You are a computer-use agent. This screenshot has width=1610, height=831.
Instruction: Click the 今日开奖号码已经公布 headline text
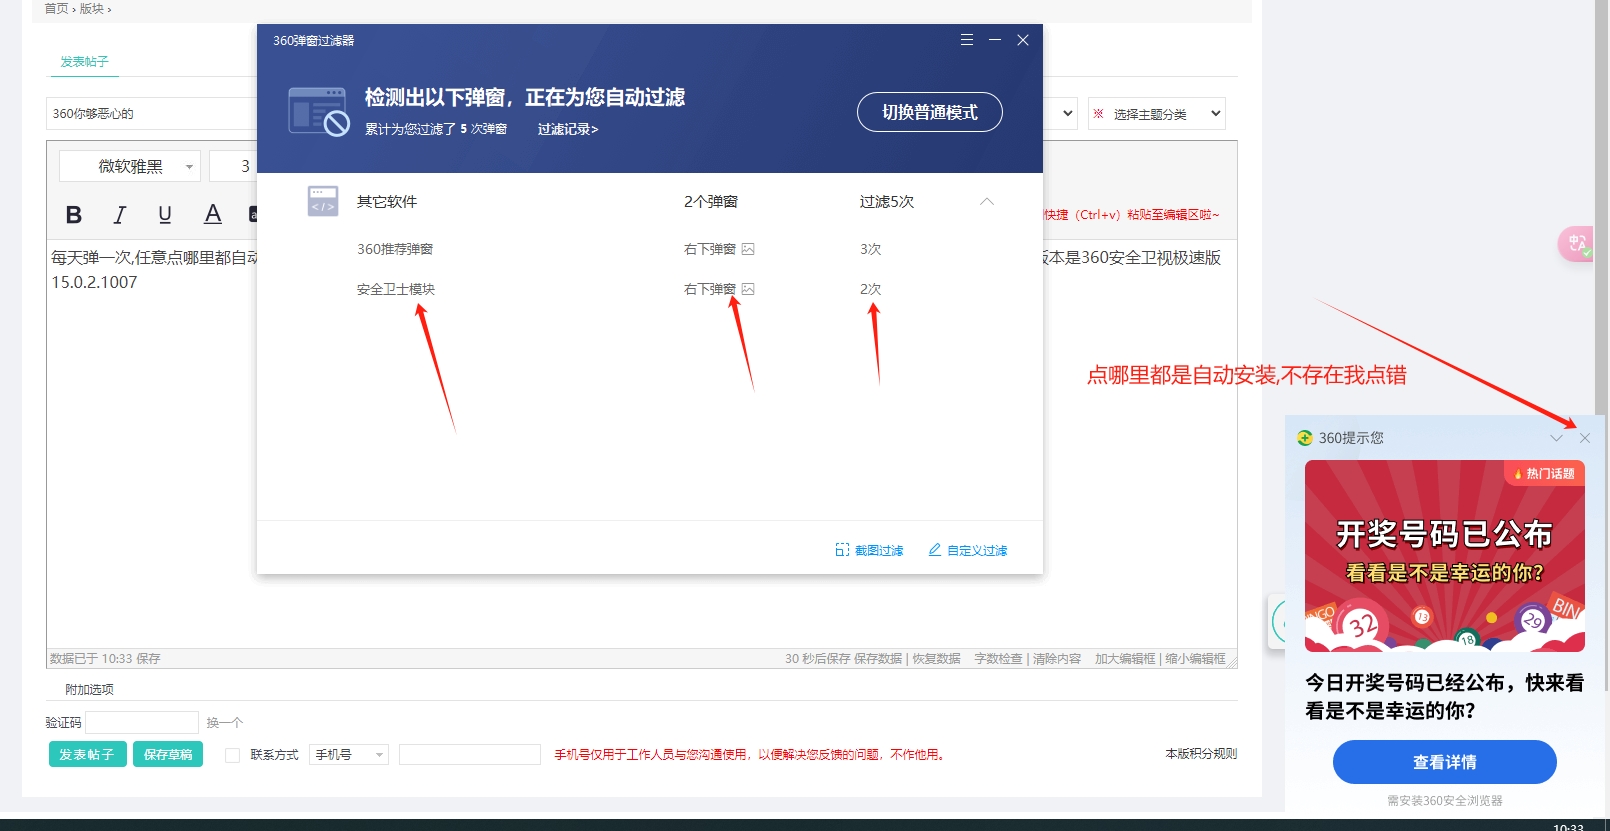click(x=1445, y=697)
